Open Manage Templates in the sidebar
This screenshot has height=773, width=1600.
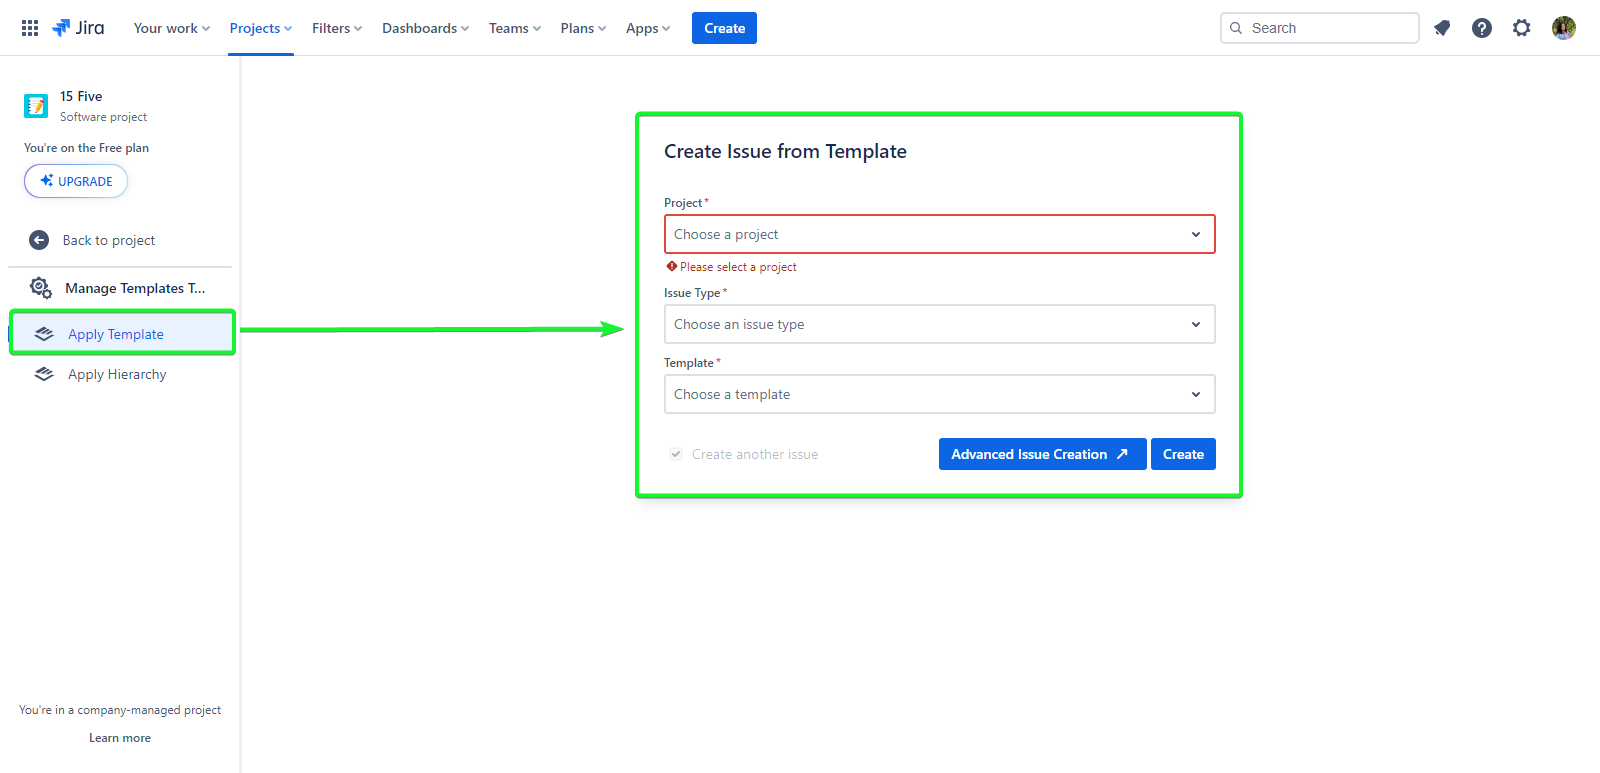(x=134, y=288)
